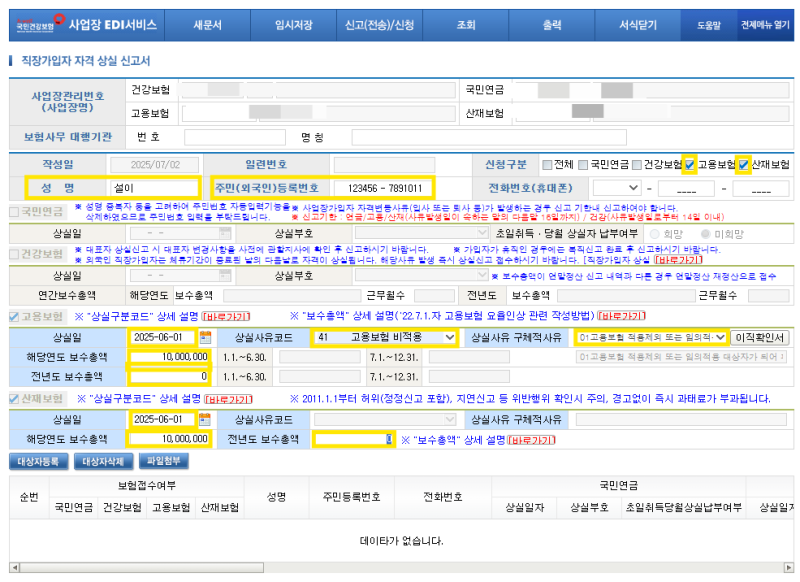Open the 새문서 menu
800x582 pixels.
(208, 24)
